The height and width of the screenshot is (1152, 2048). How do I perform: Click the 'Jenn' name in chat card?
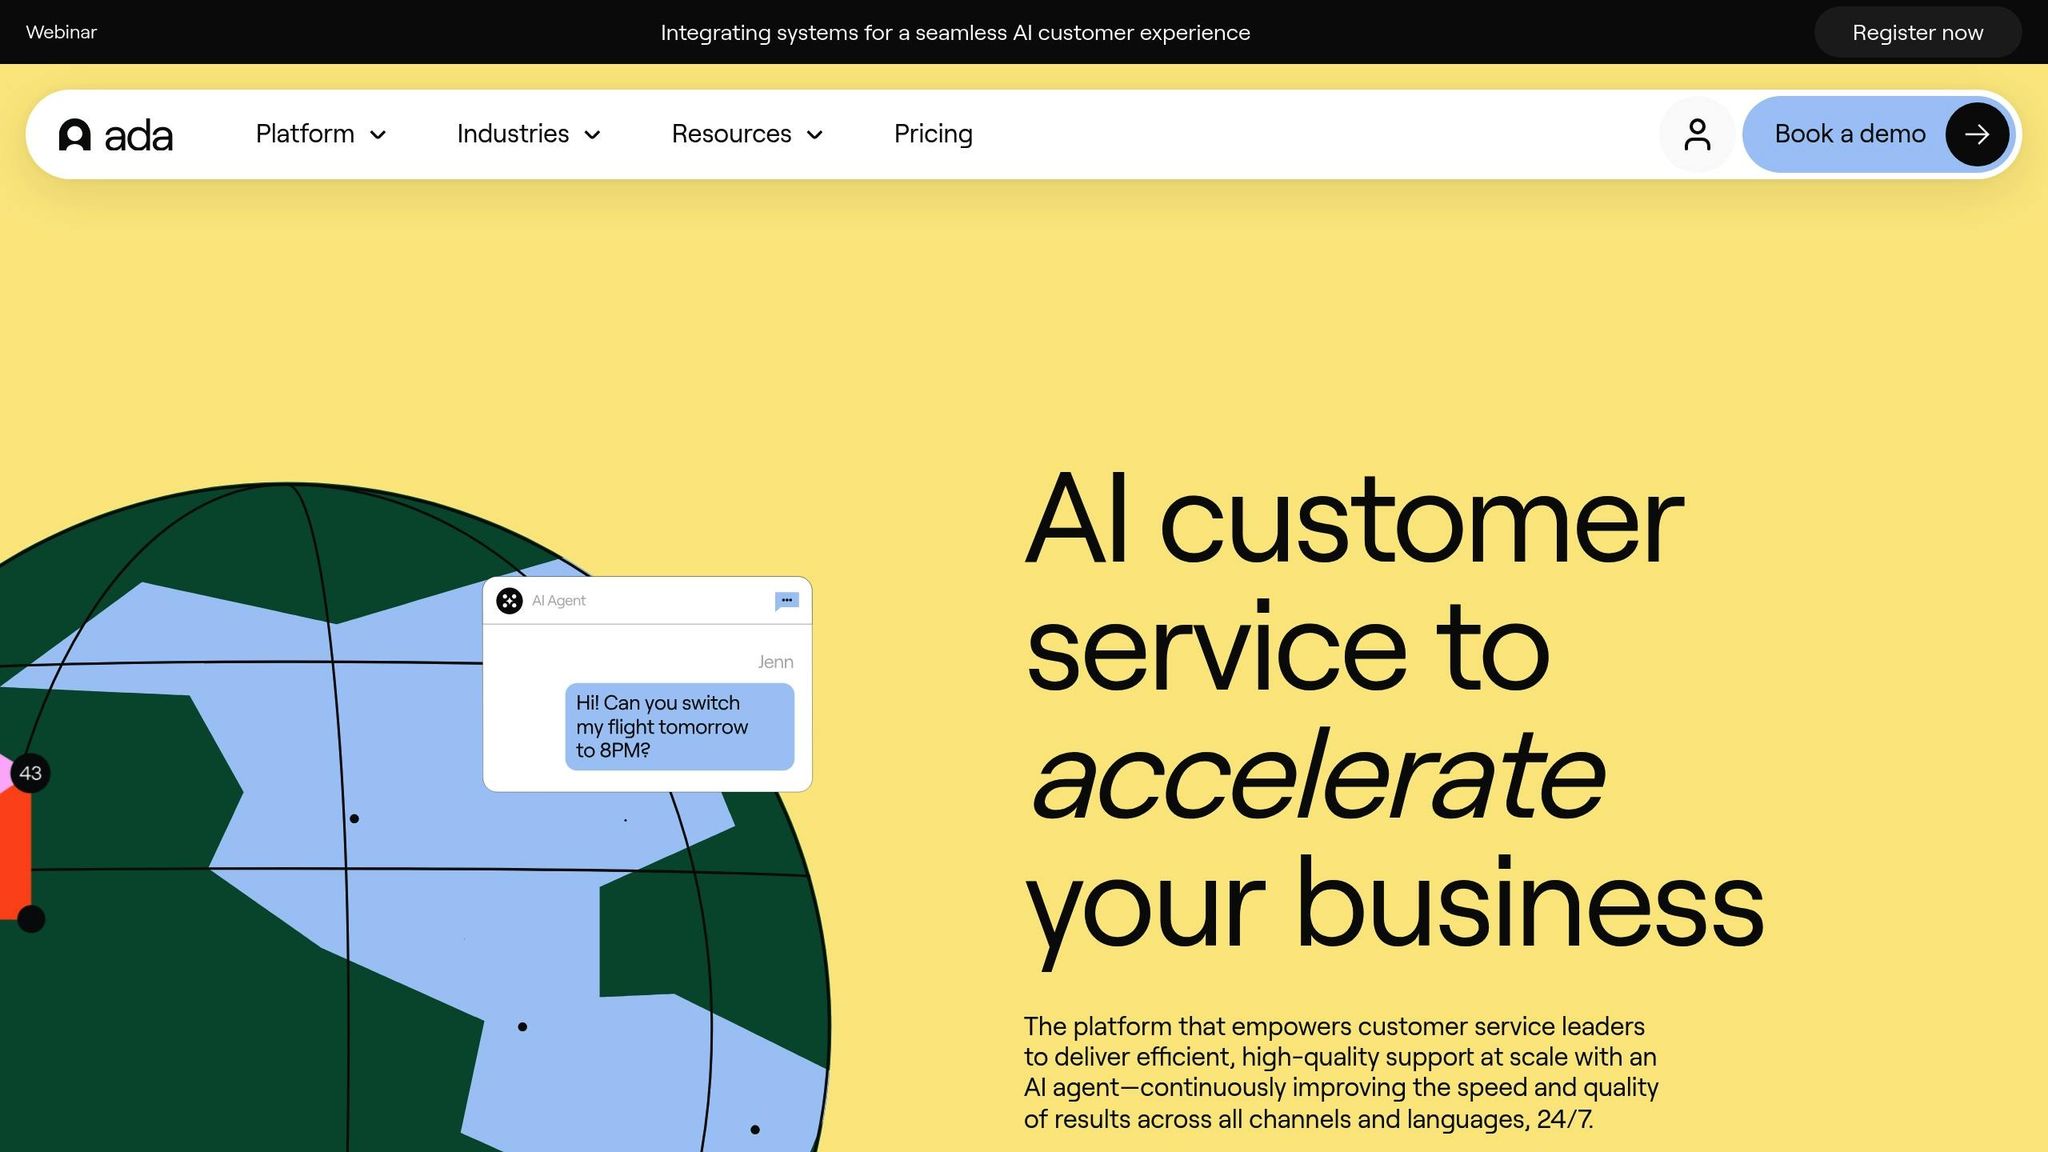(x=775, y=662)
